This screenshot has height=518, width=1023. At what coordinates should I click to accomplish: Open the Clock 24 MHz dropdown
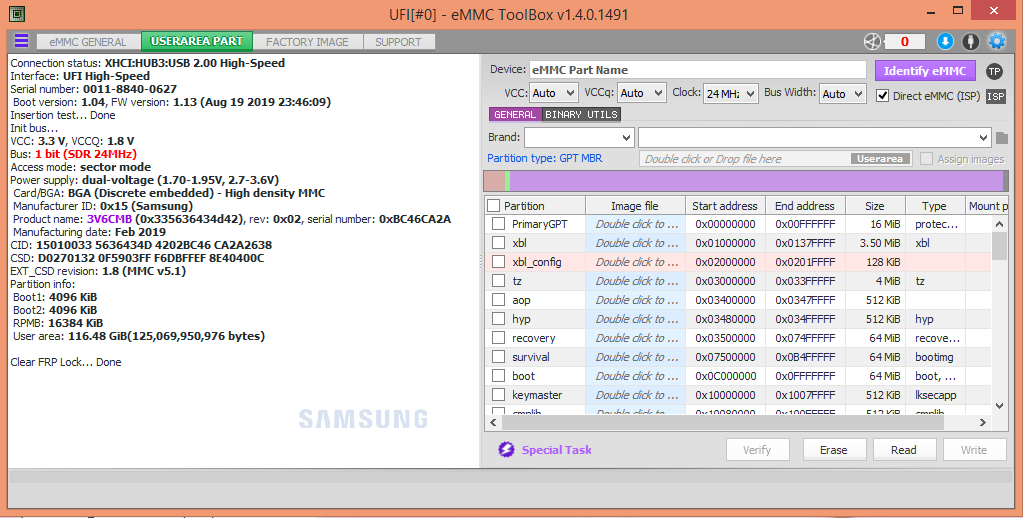[x=731, y=94]
